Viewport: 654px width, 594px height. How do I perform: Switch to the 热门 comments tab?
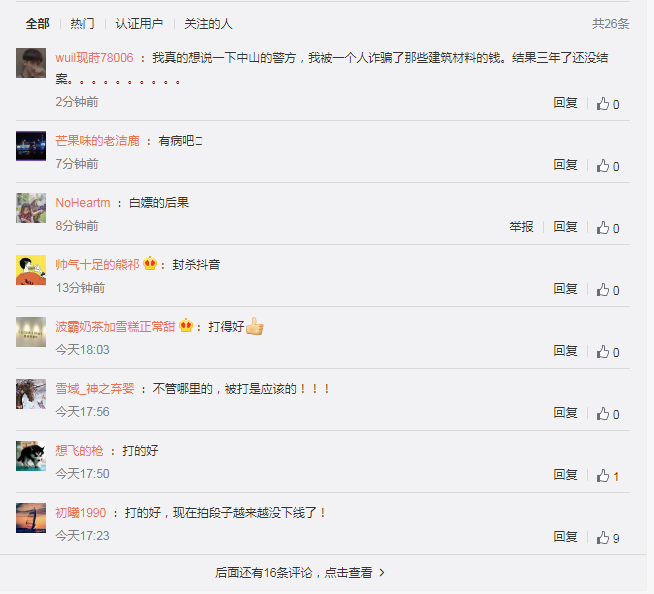point(82,24)
